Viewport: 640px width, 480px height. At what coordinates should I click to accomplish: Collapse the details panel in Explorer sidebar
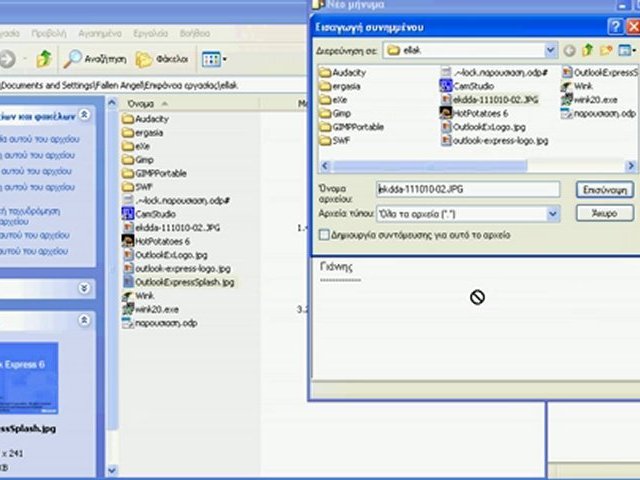(84, 320)
